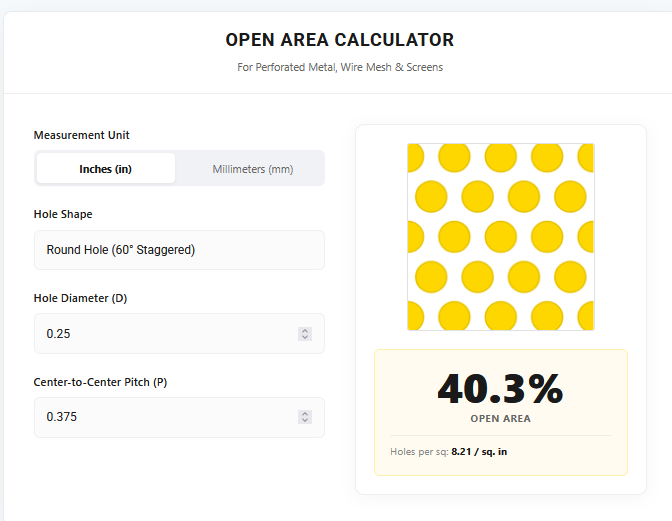Click the Center-to-Center Pitch input field
The image size is (672, 521).
click(179, 417)
